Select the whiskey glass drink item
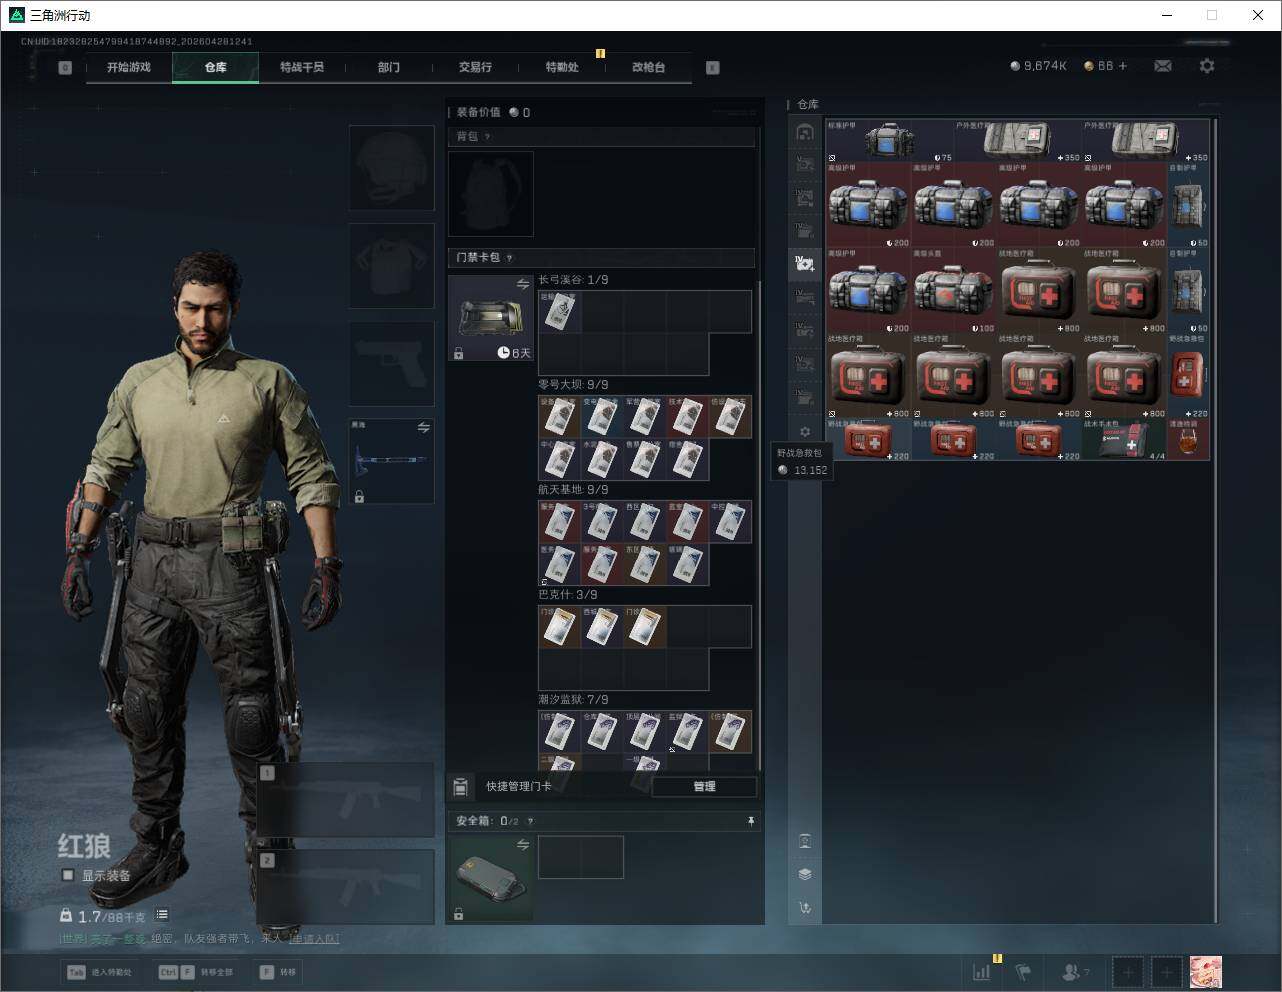The width and height of the screenshot is (1282, 992). (x=1188, y=440)
